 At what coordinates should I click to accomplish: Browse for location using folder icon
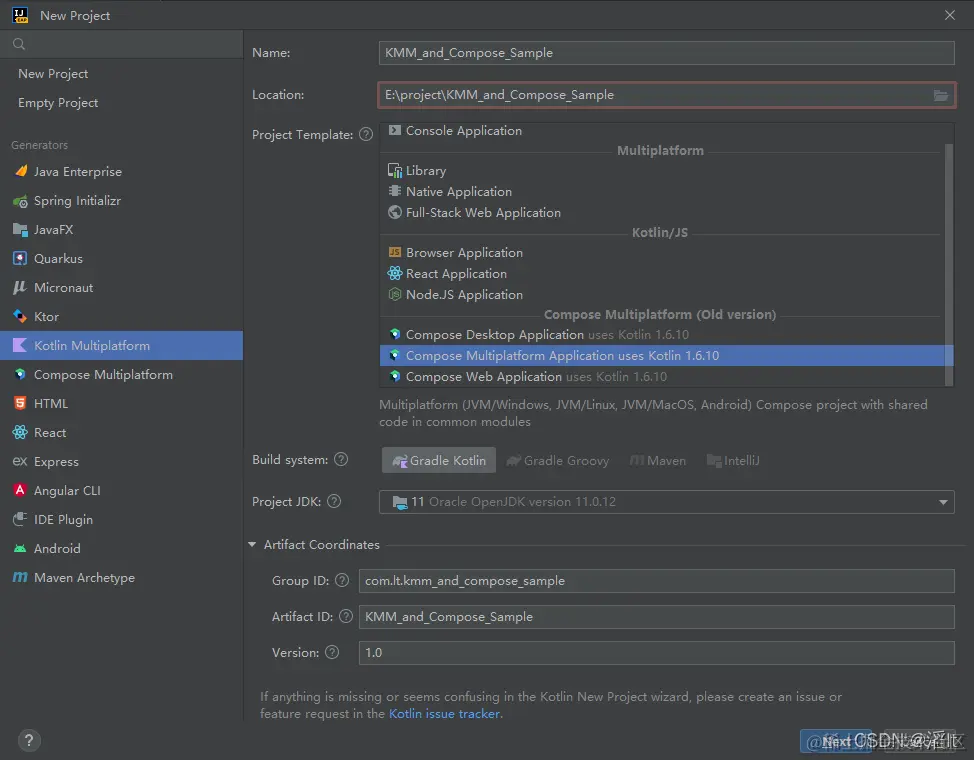(x=940, y=95)
